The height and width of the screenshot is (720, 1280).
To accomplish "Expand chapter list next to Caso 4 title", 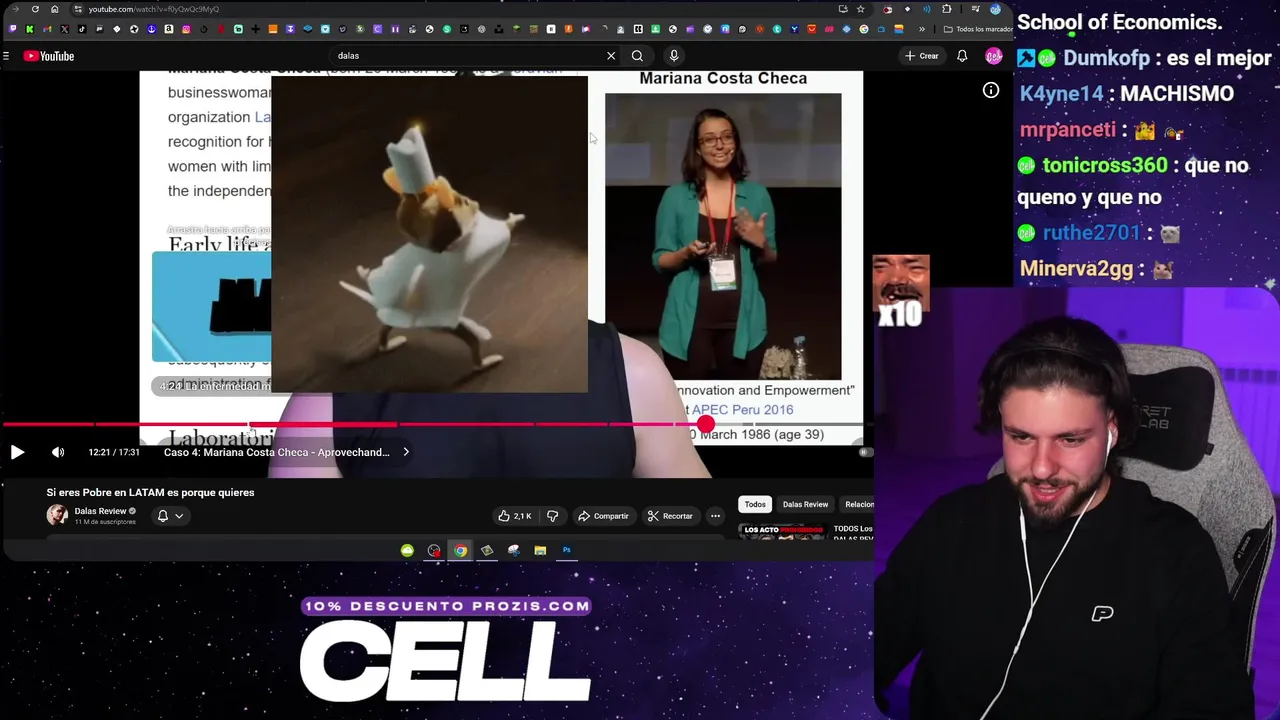I will pyautogui.click(x=406, y=452).
